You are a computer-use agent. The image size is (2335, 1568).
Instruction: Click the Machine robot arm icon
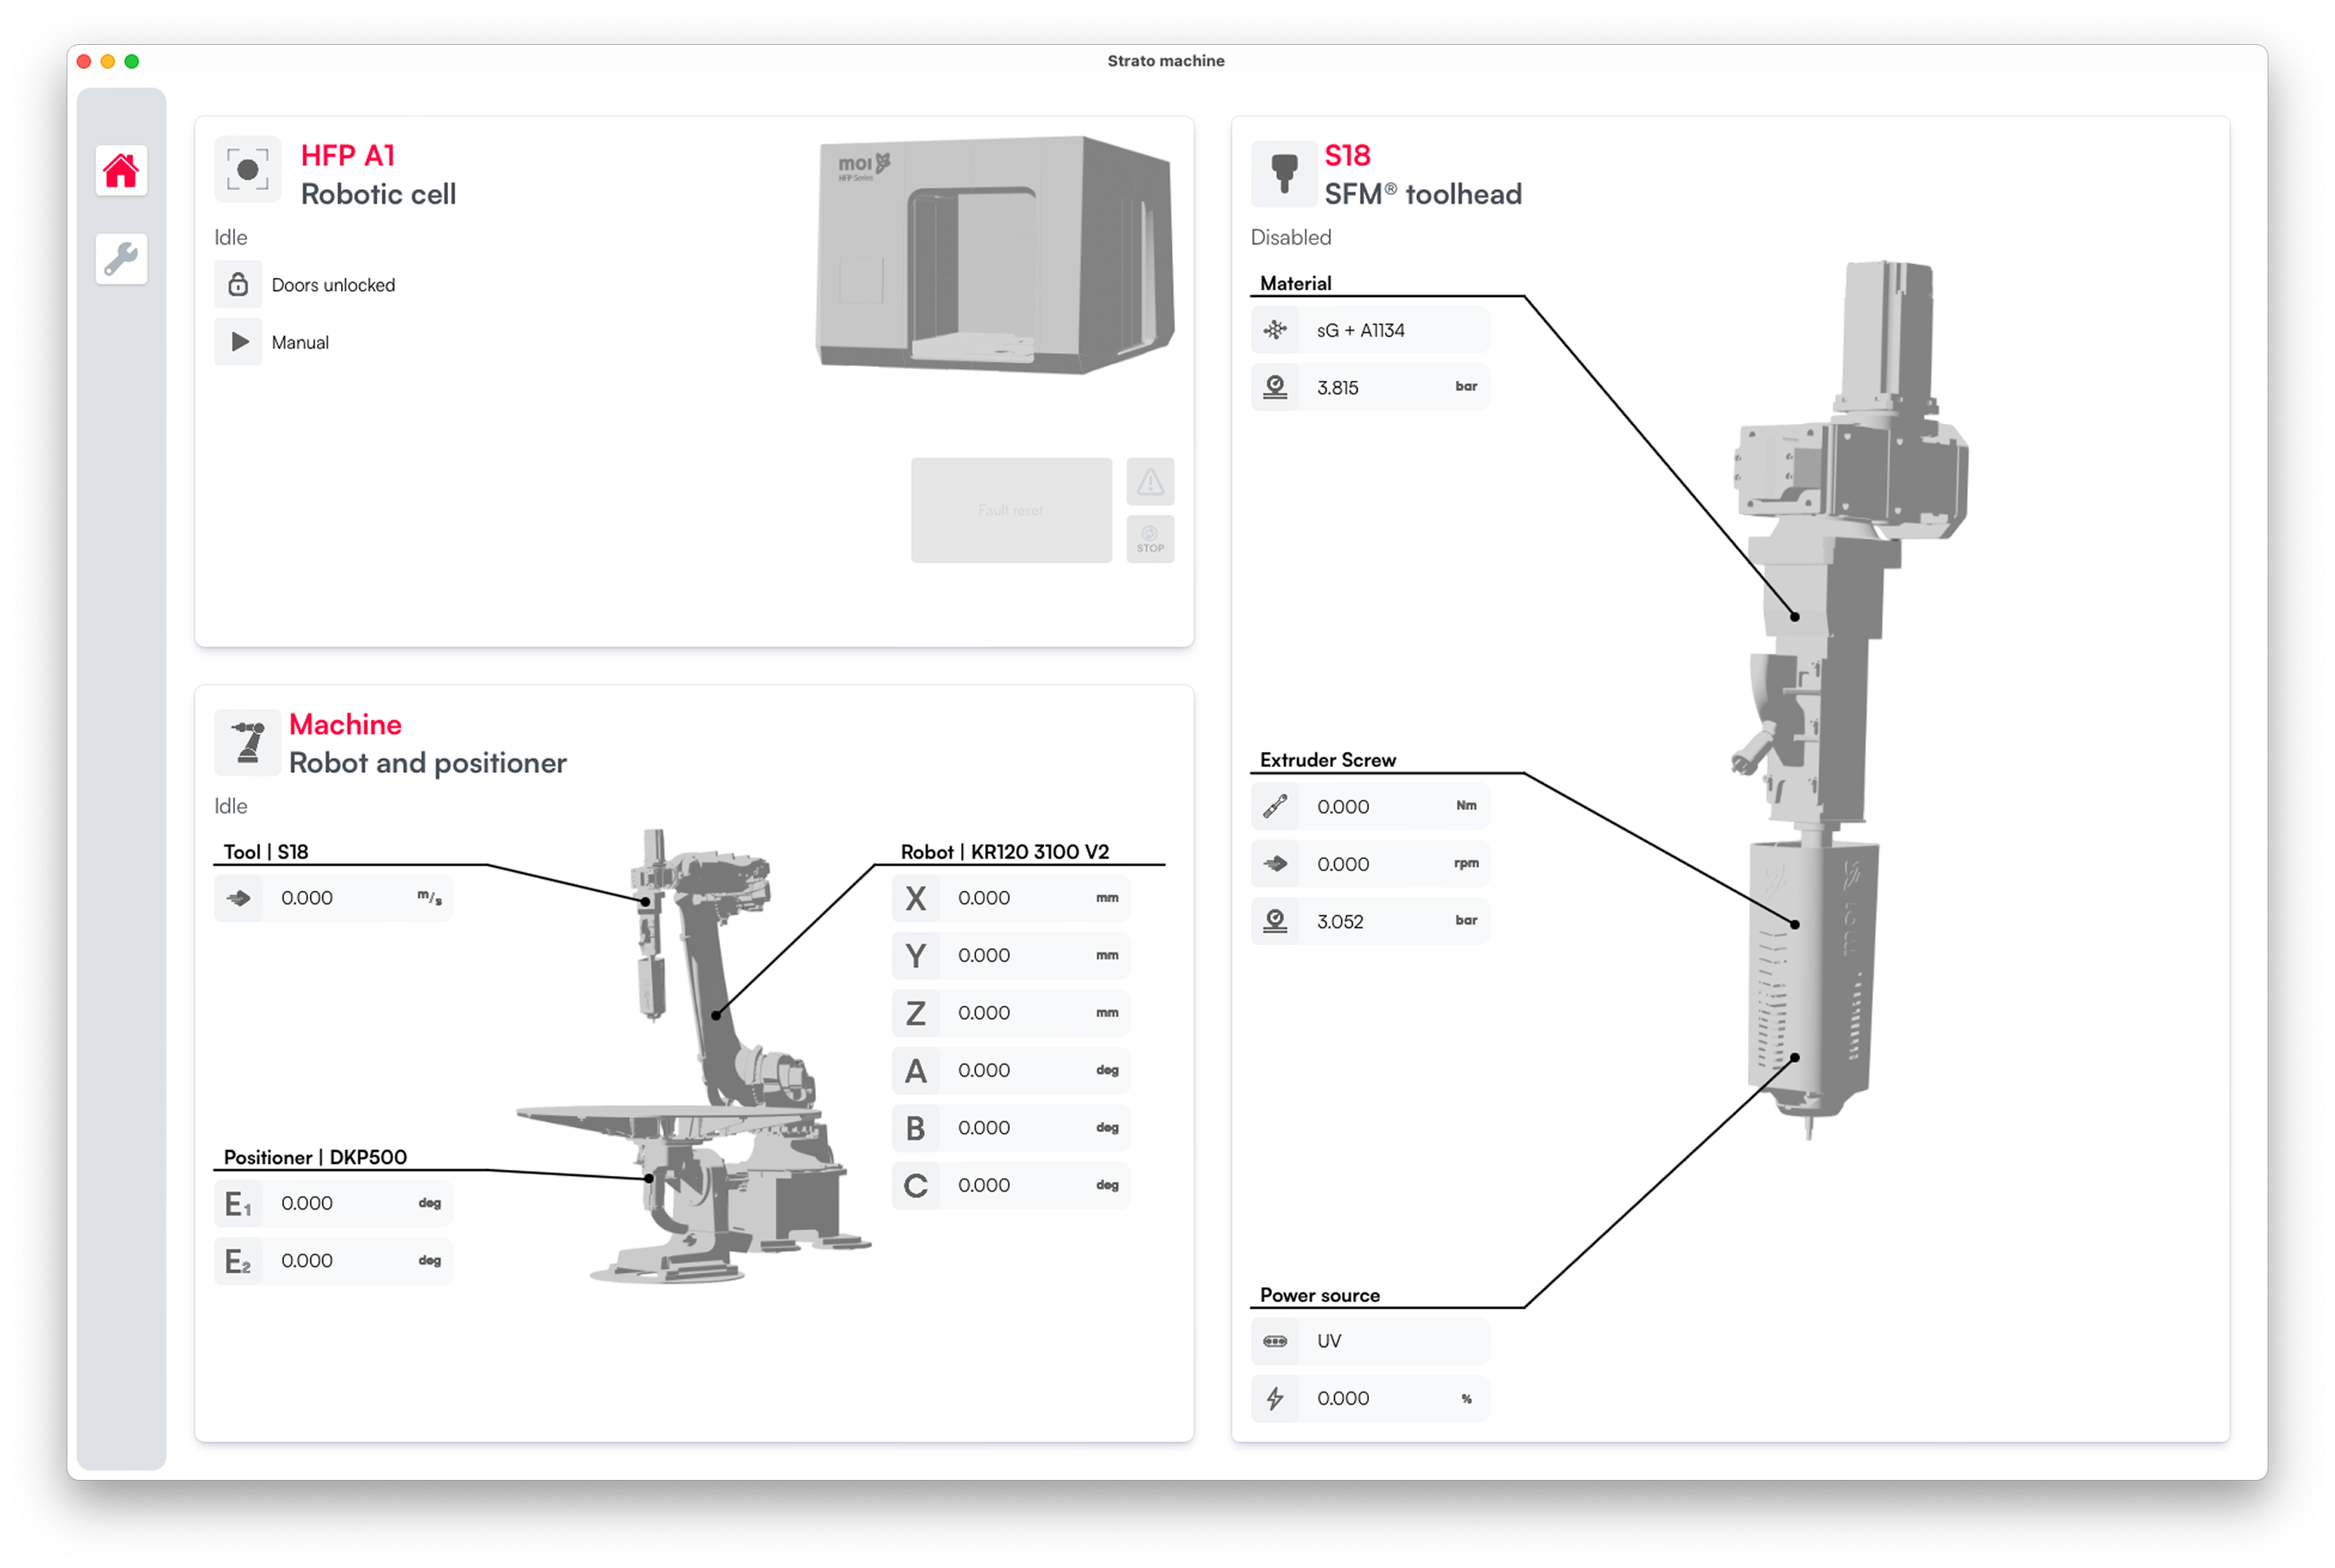click(247, 743)
